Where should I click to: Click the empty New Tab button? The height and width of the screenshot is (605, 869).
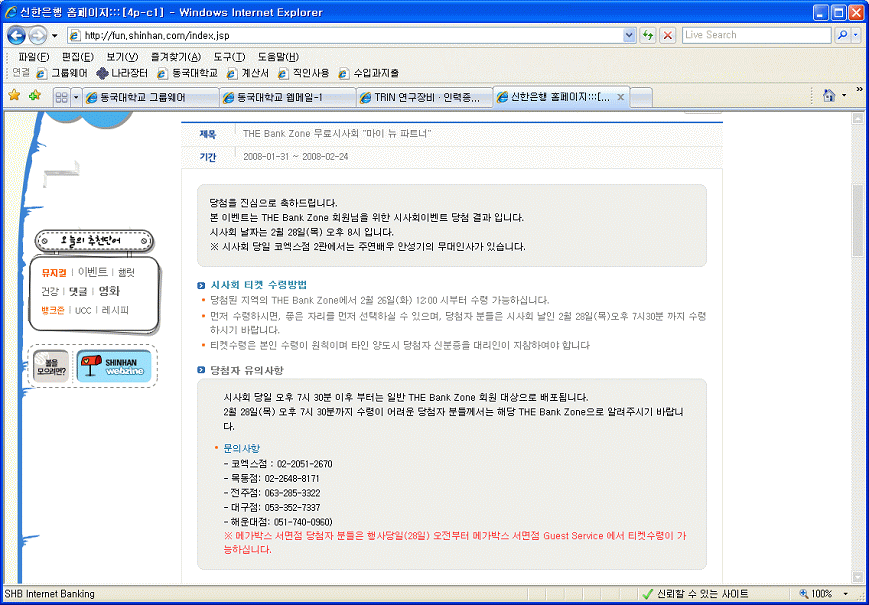[x=641, y=98]
